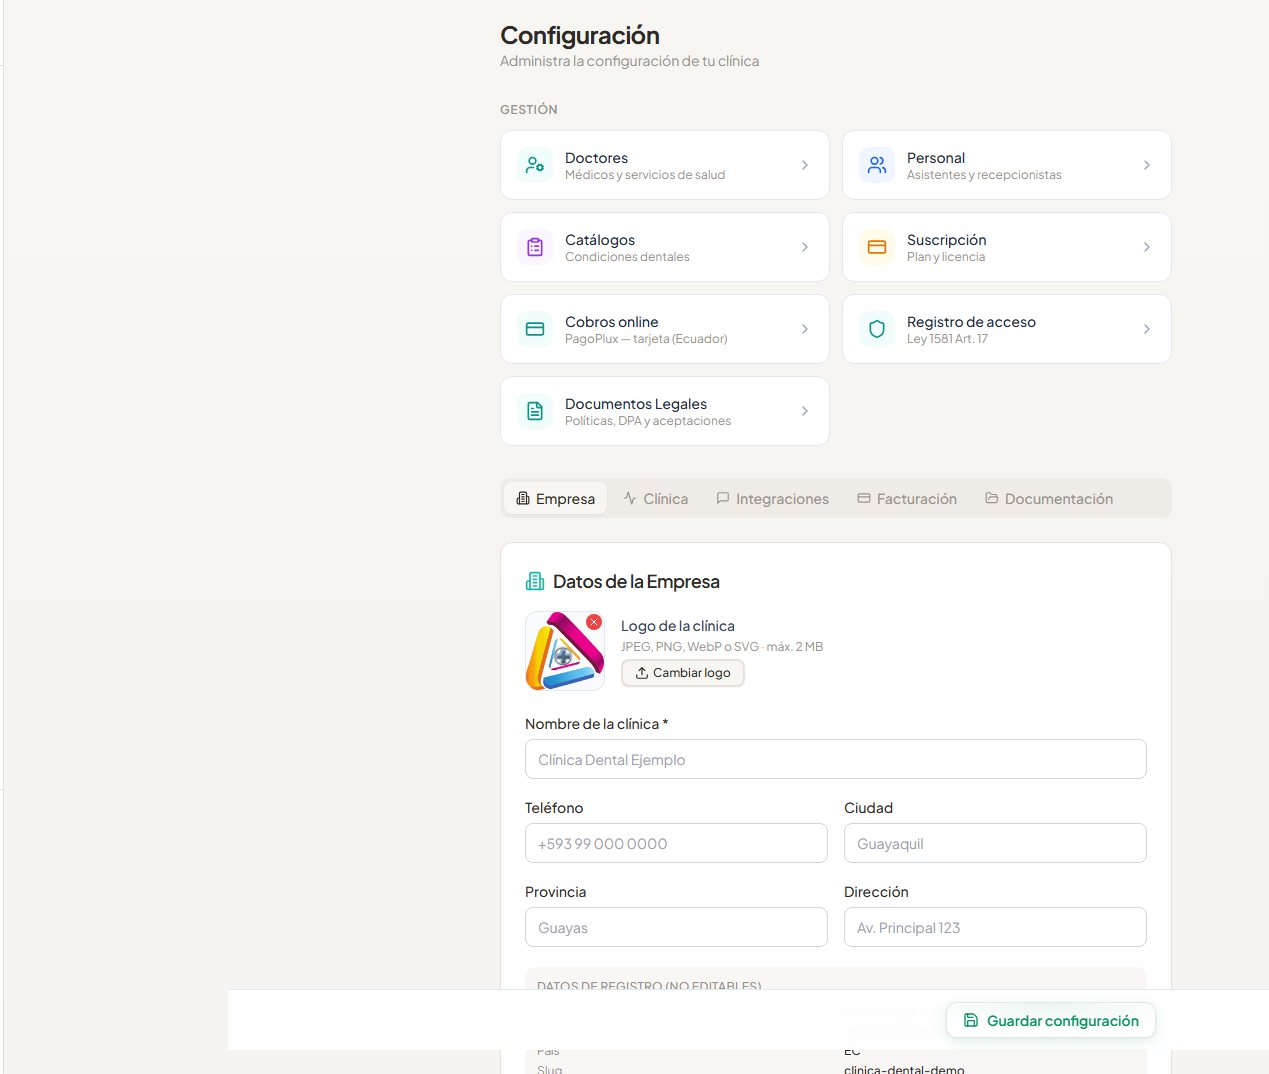Click the save icon in Guardar configuración
Viewport: 1269px width, 1074px height.
970,1020
